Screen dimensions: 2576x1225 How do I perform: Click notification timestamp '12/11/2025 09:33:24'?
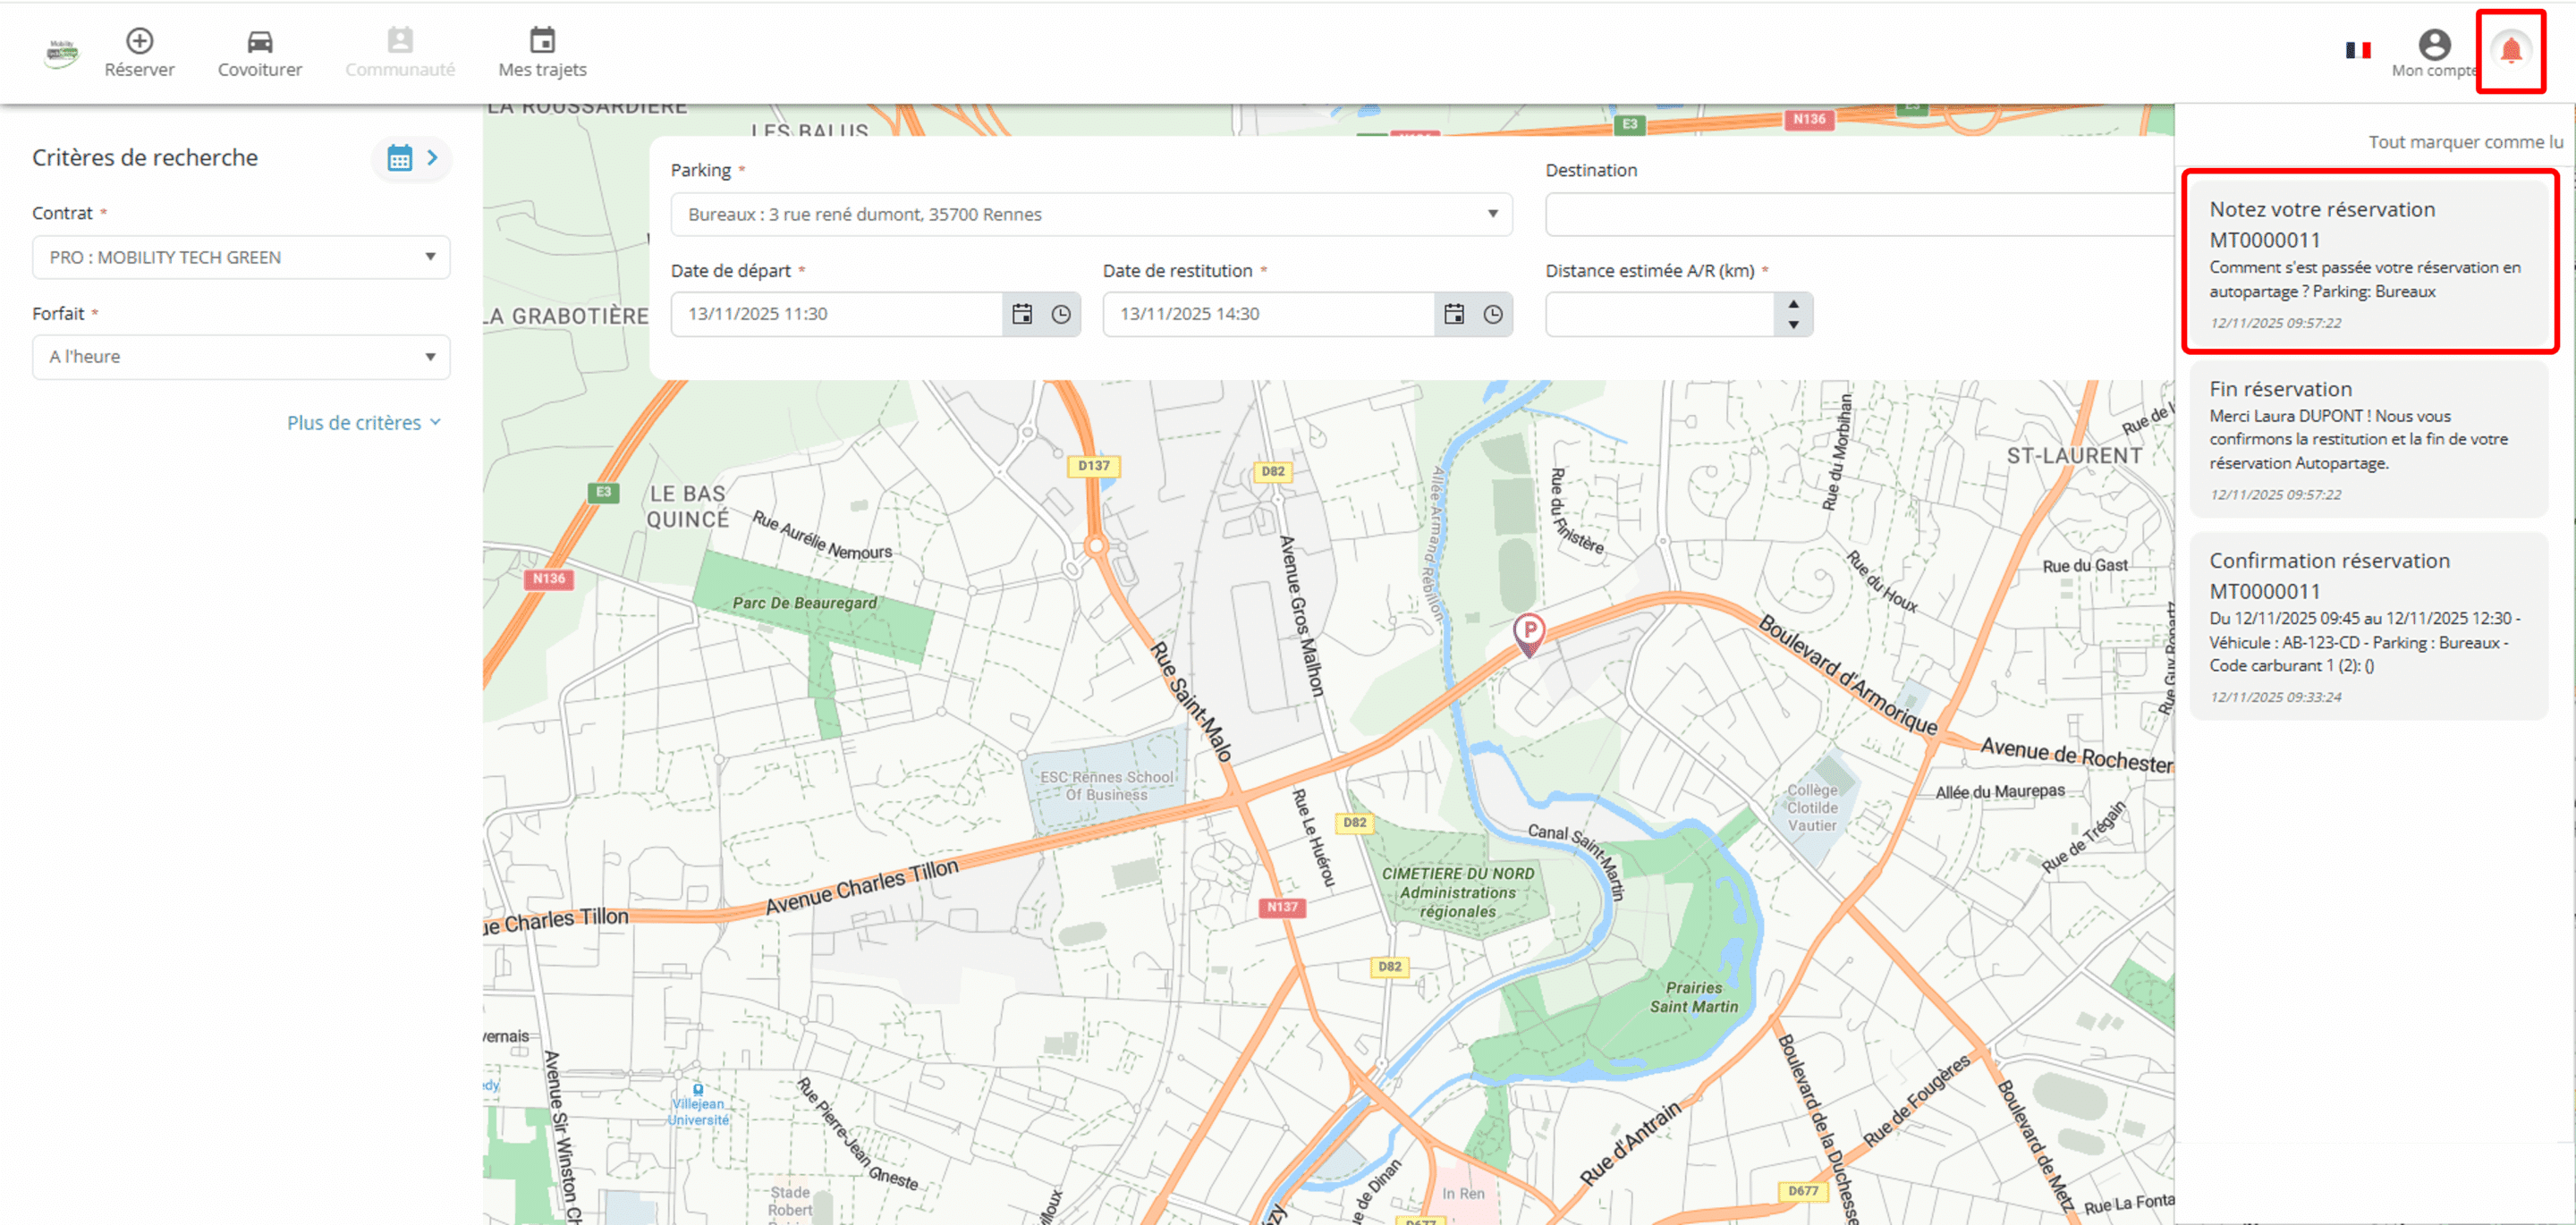click(2275, 697)
